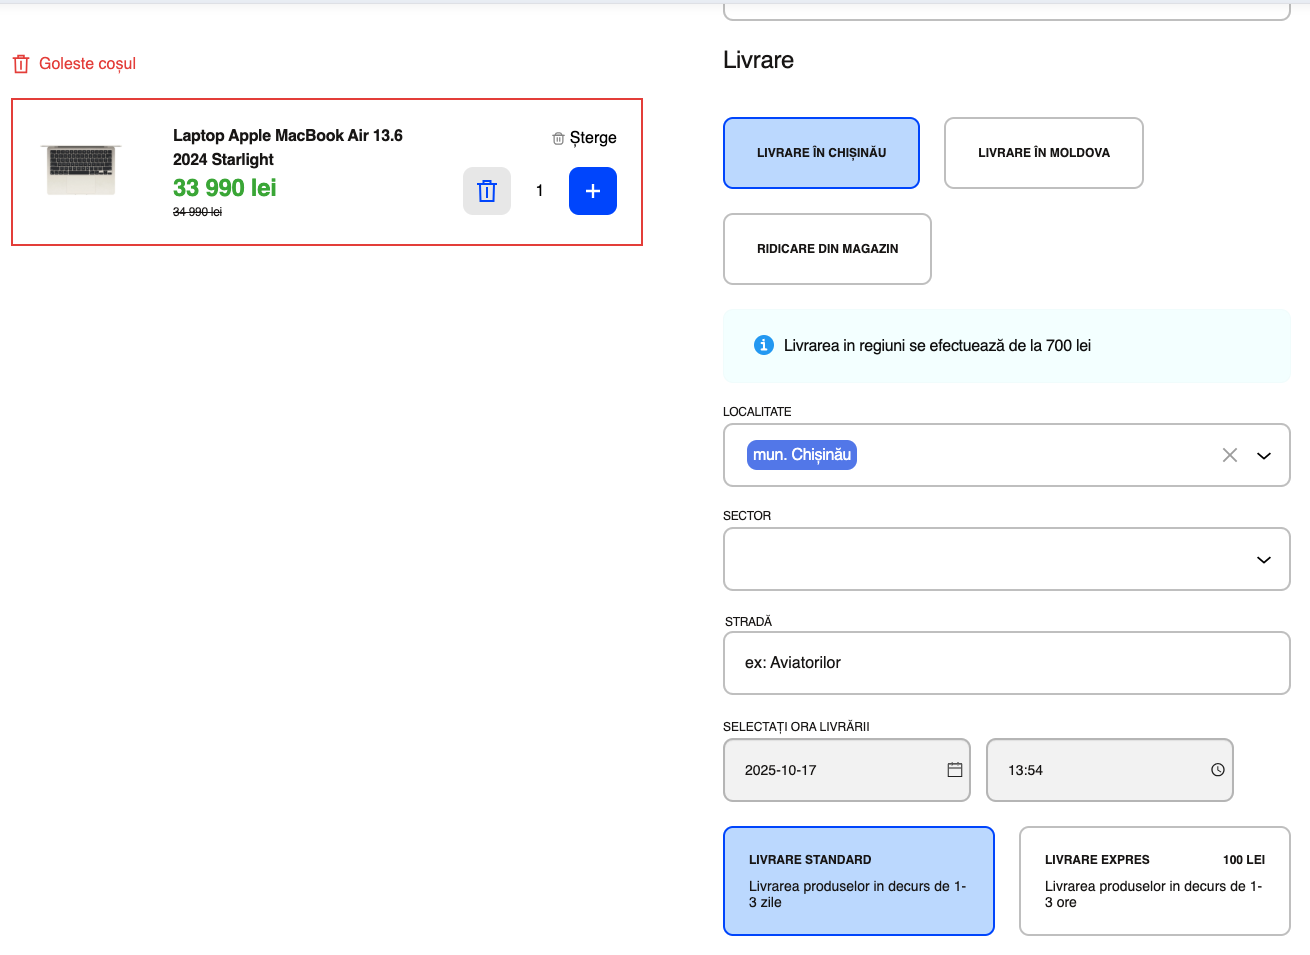Open Laptop Apple MacBook Air 13.6 product title
This screenshot has width=1310, height=955.
(288, 147)
